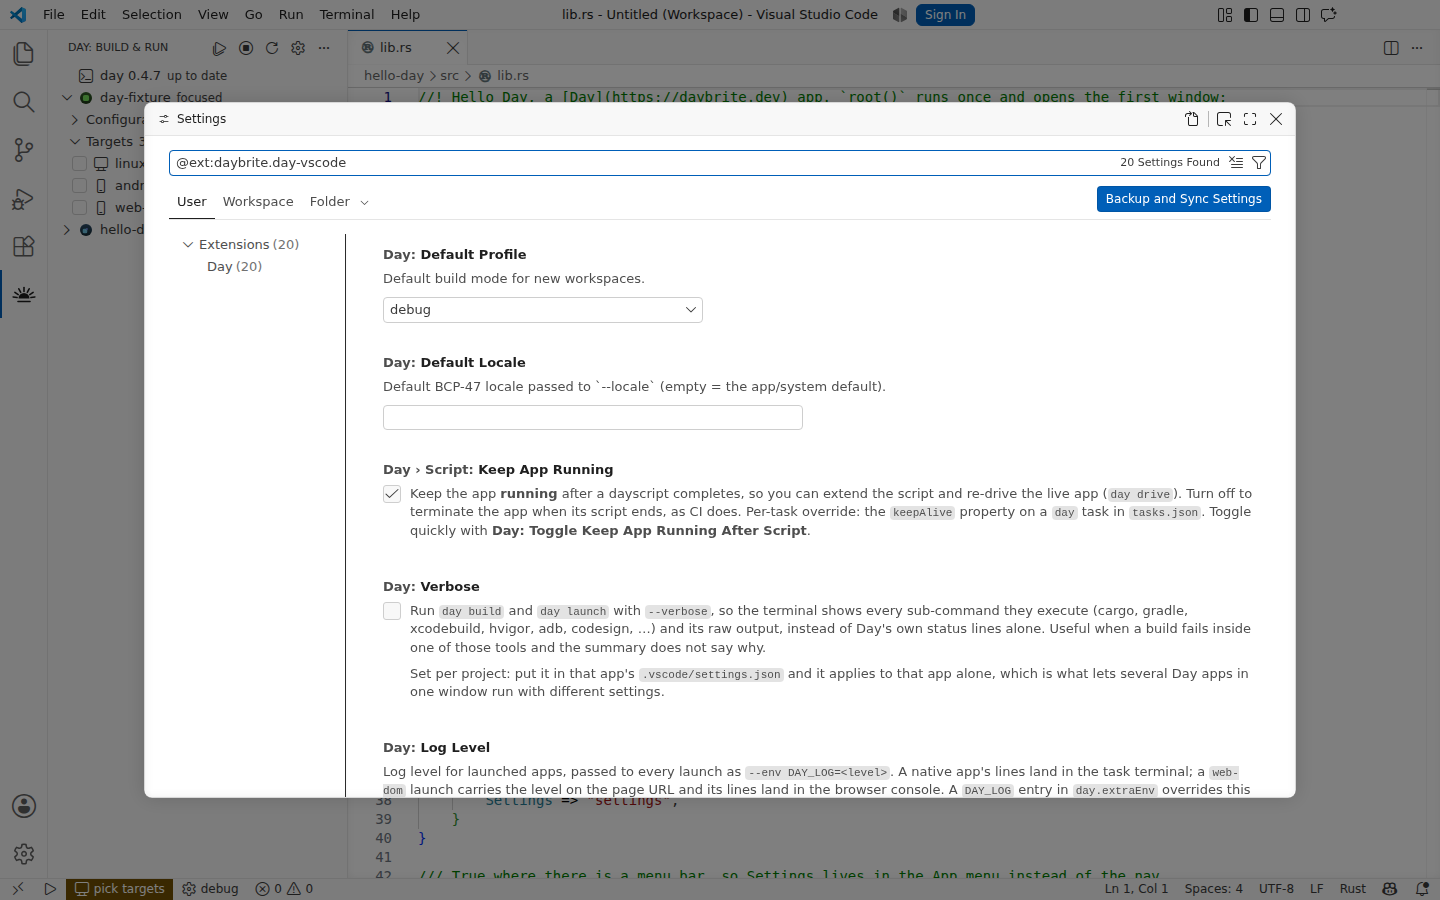
Task: Switch to the User settings tab
Action: click(192, 202)
